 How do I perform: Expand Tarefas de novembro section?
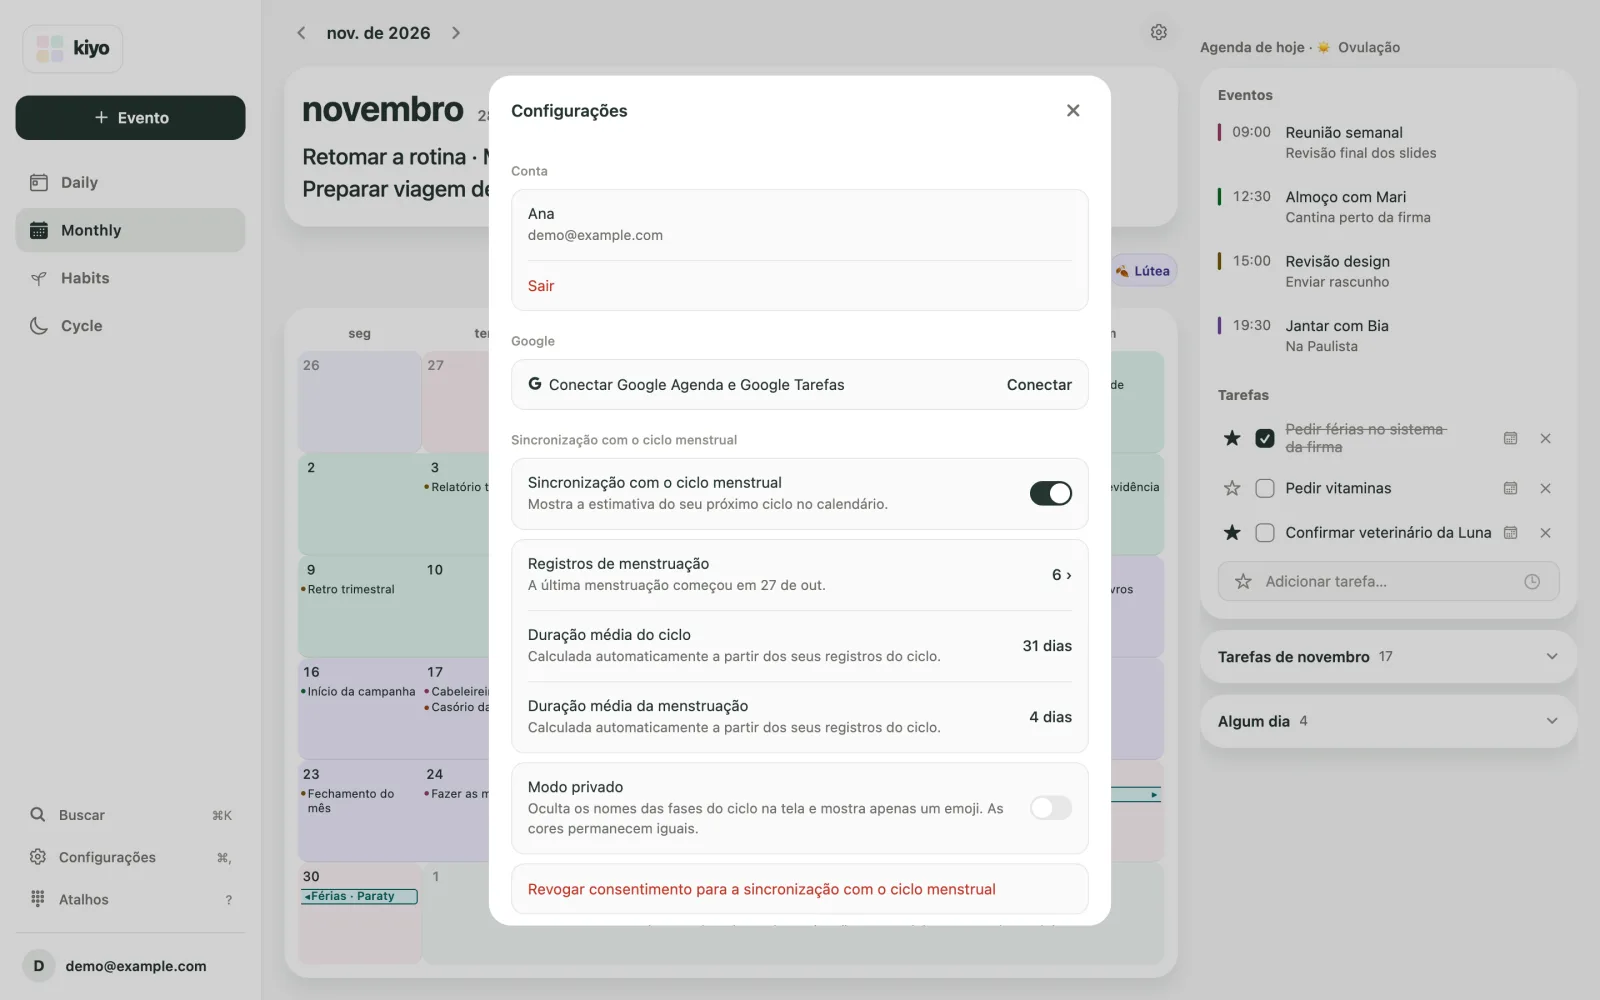[x=1388, y=657]
